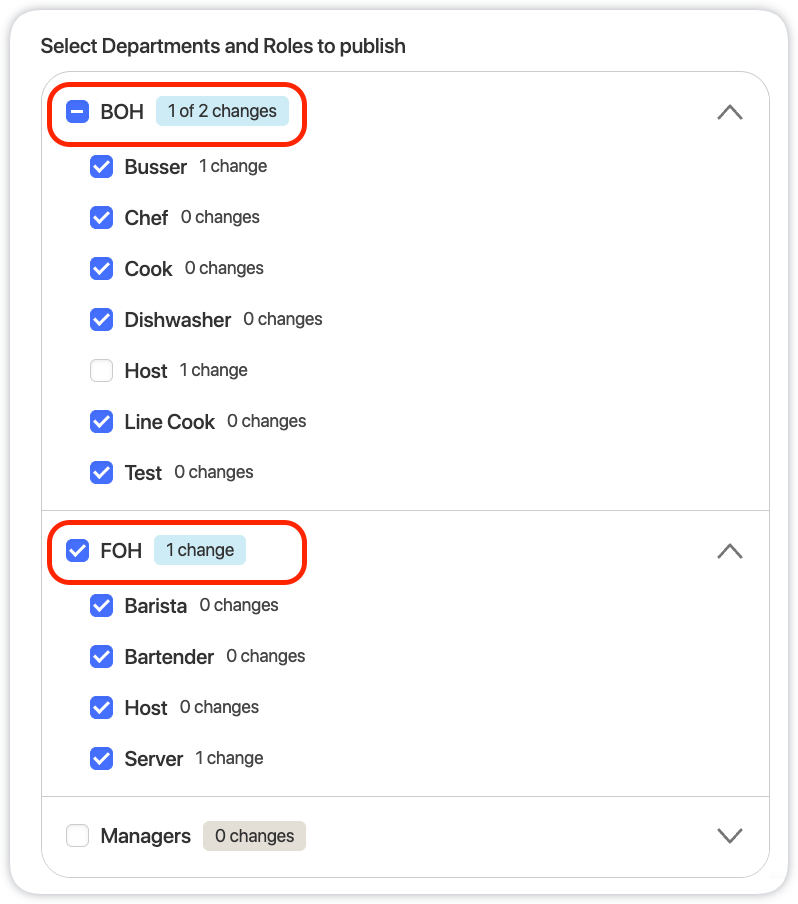Uncheck the FOH department checkbox
The height and width of the screenshot is (904, 798).
click(x=77, y=551)
